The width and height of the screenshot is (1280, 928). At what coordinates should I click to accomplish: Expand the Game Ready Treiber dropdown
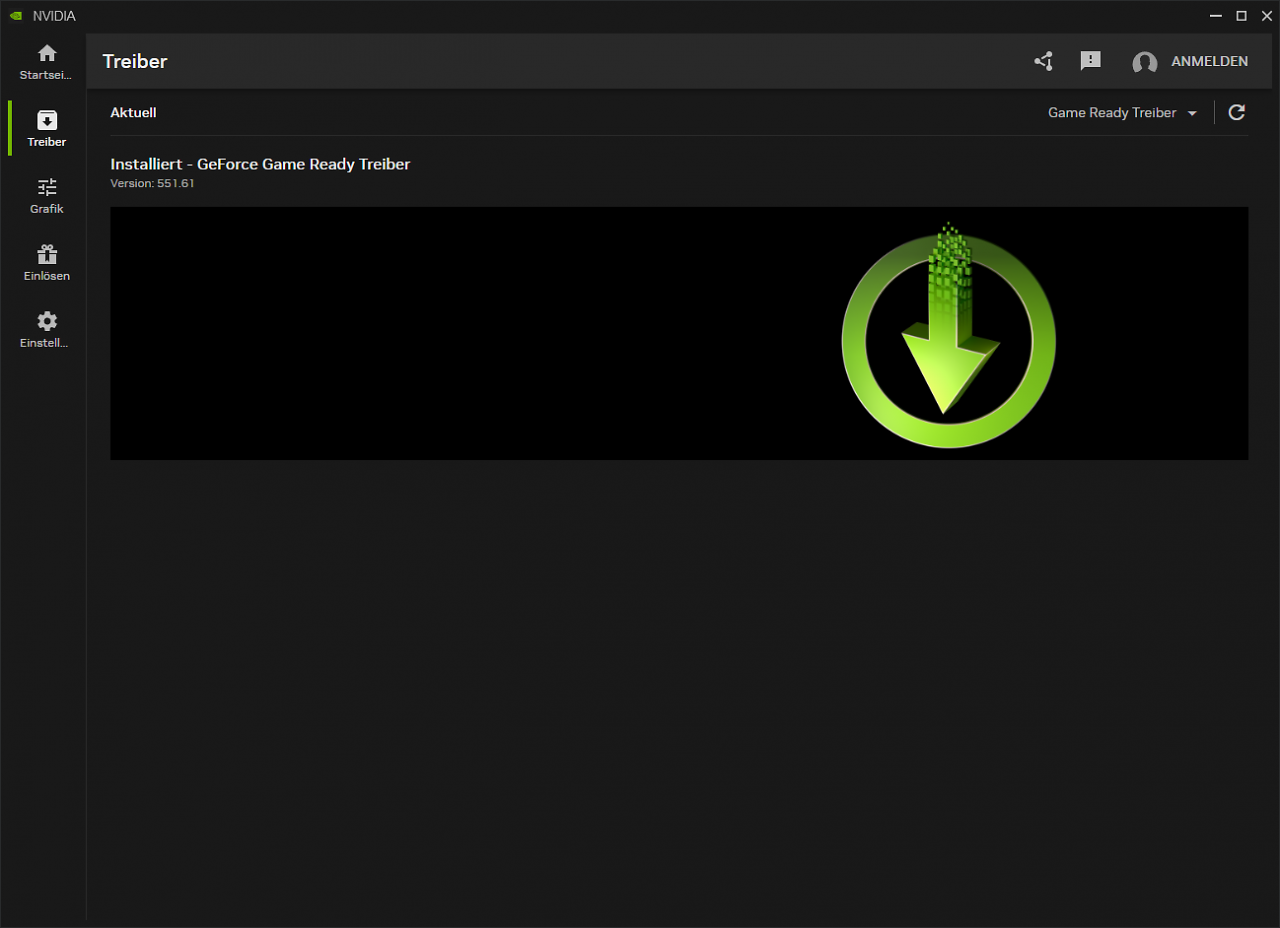pos(1122,113)
